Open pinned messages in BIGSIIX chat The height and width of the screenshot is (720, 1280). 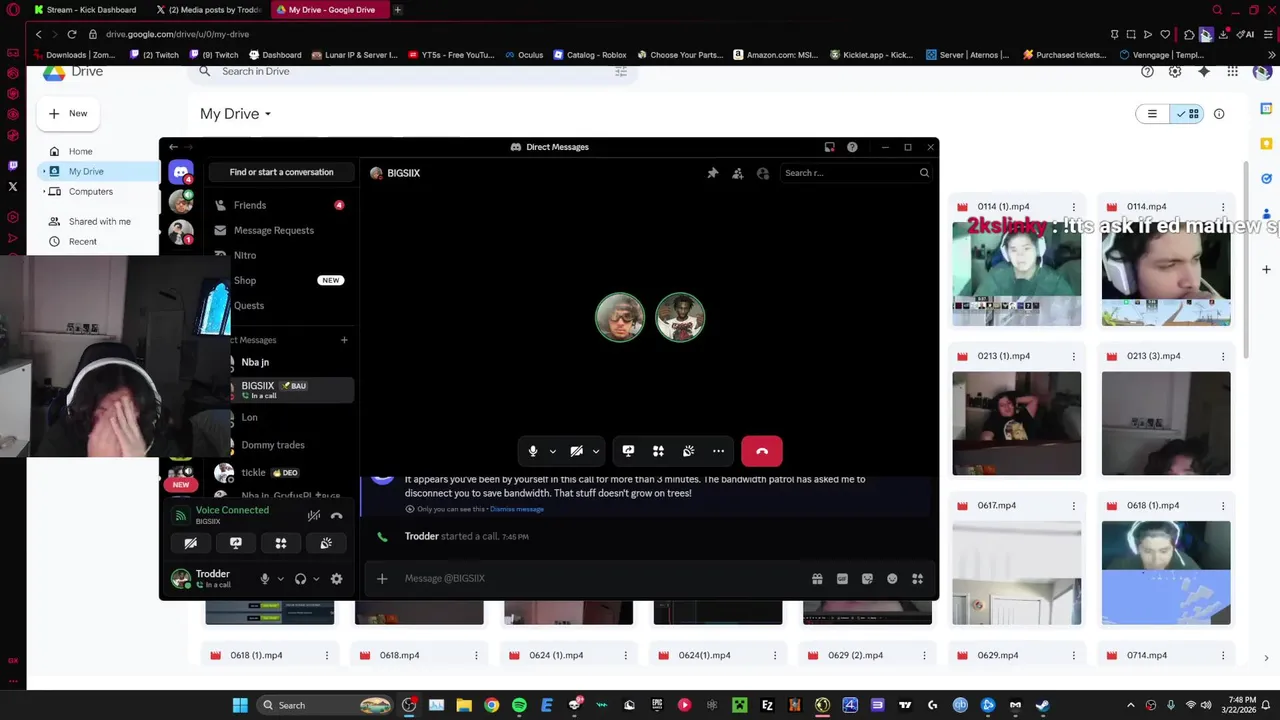click(713, 173)
